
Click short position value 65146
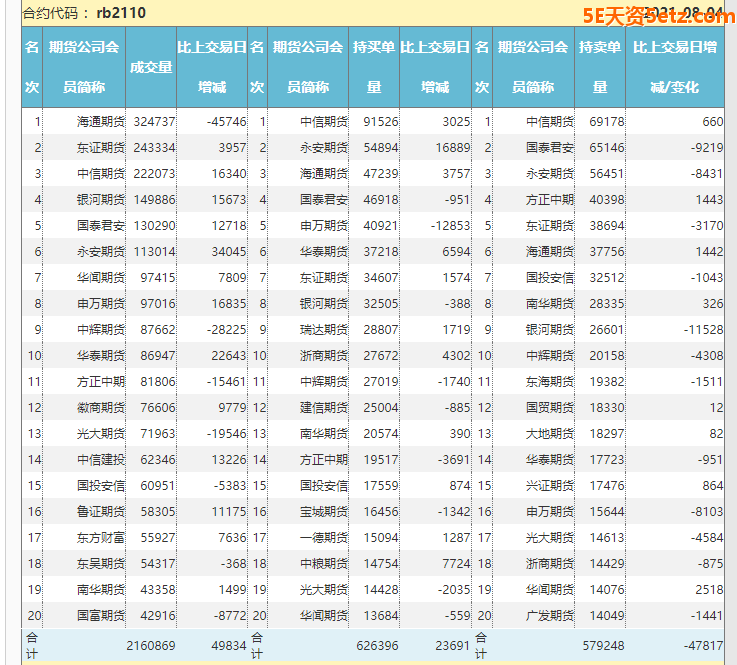coord(607,148)
